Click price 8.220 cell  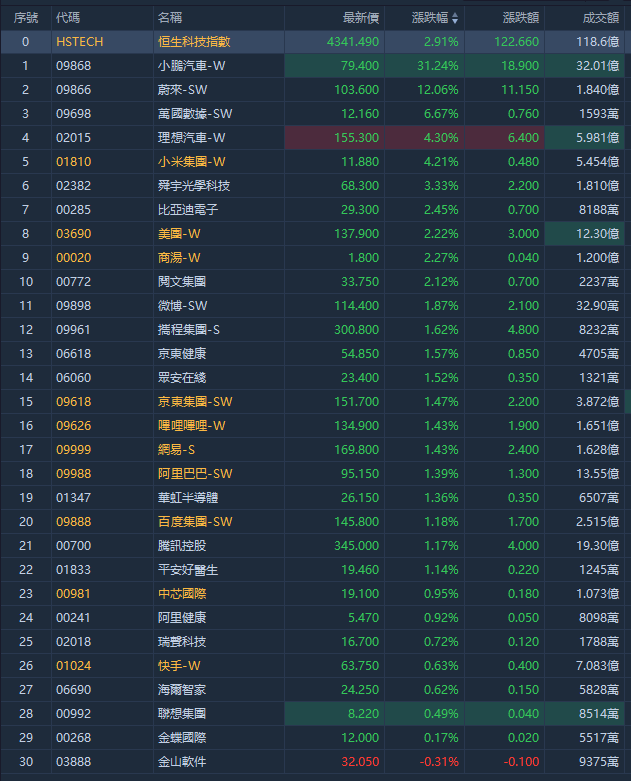point(334,713)
